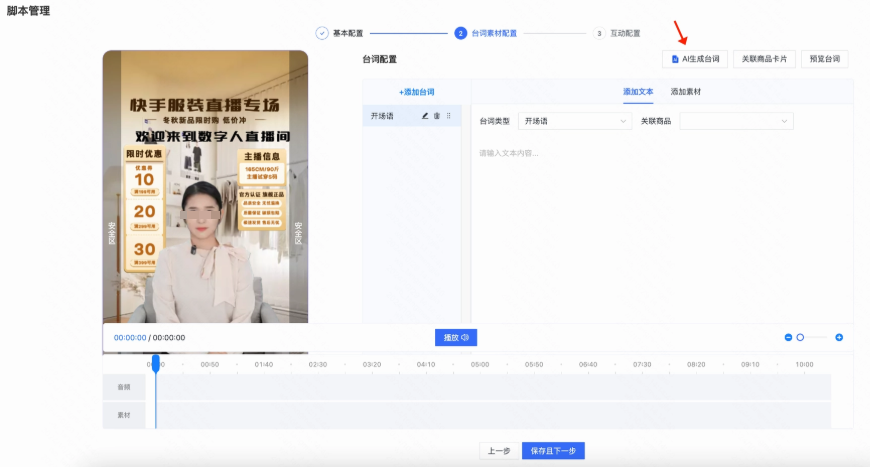The image size is (870, 467).
Task: Click step 2 台词素材配置
Action: coord(485,33)
